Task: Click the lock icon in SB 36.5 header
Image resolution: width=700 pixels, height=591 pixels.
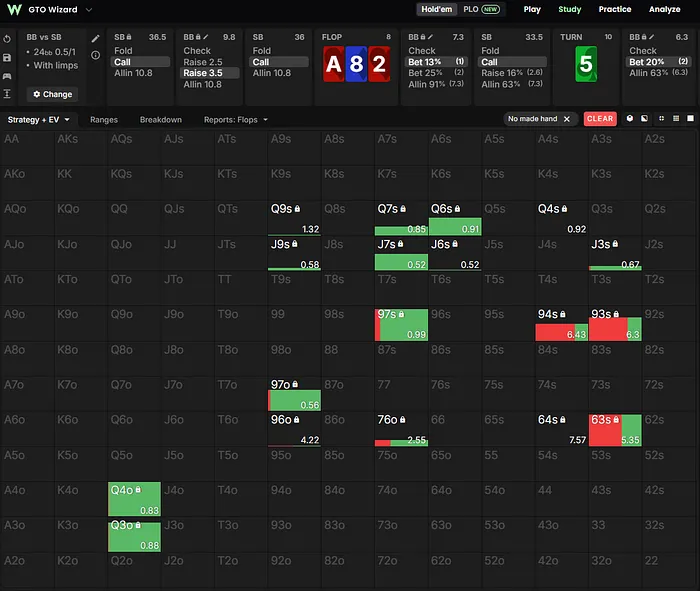Action: 129,37
